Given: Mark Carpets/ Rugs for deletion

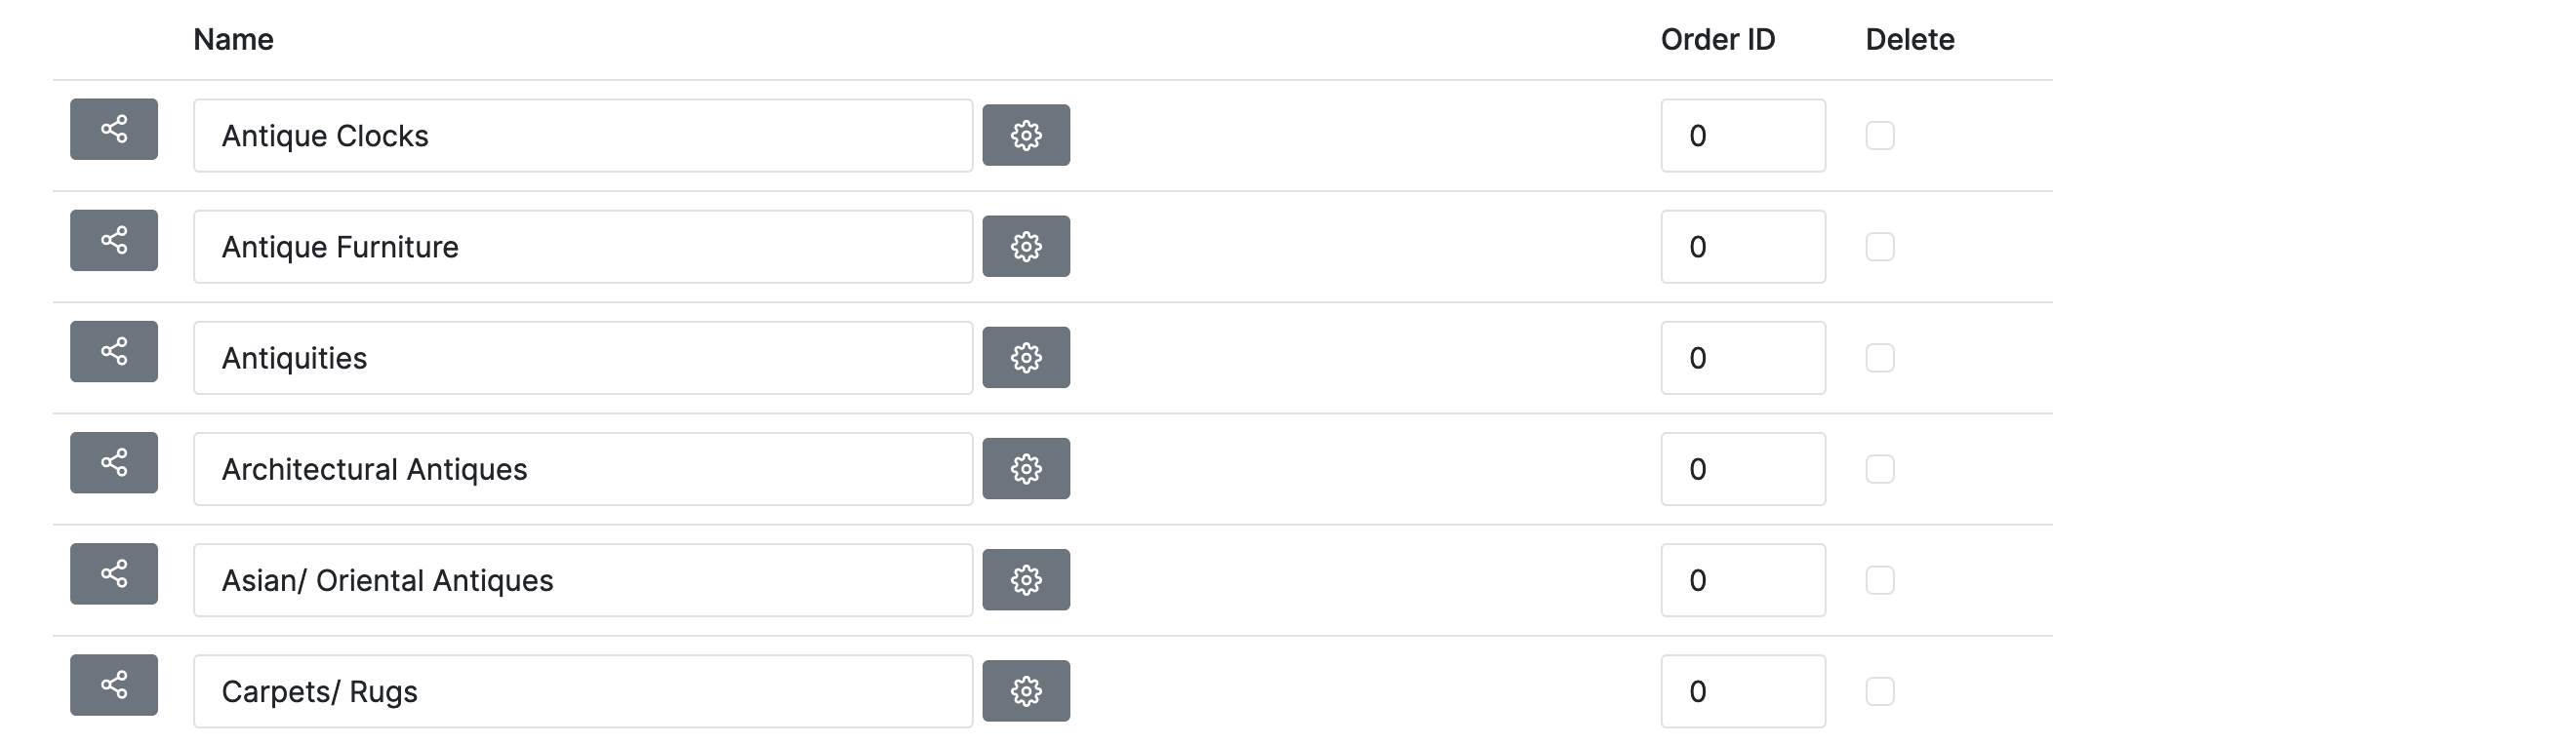Looking at the screenshot, I should 1880,691.
